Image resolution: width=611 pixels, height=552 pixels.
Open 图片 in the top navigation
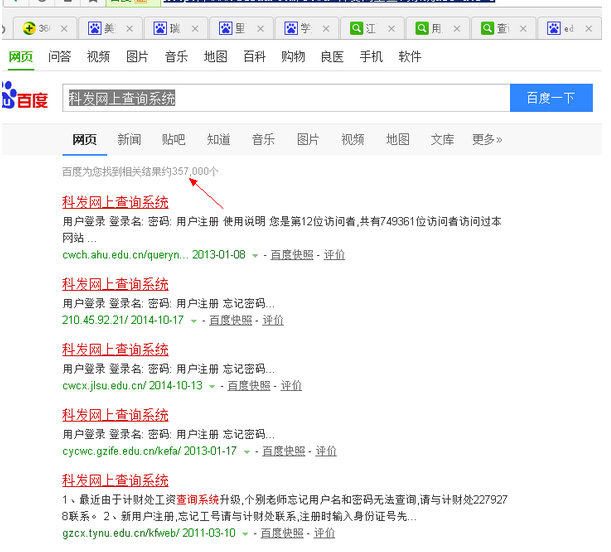point(137,57)
